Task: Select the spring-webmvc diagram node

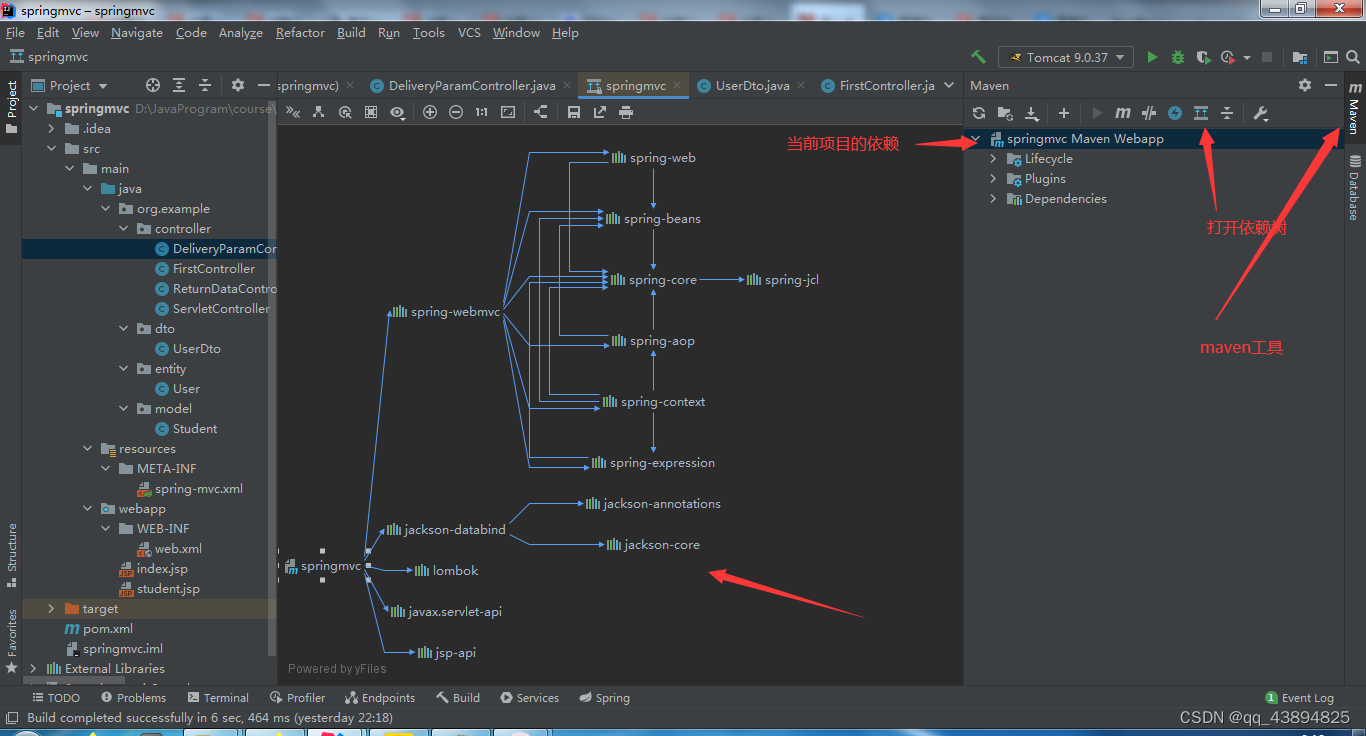Action: 446,312
